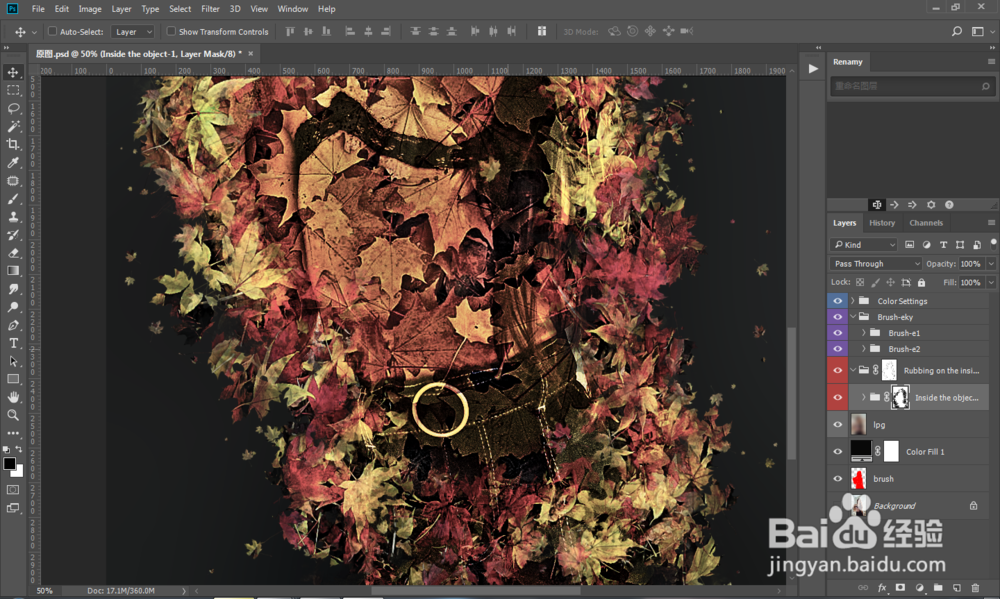
Task: Select the Brush tool
Action: (x=13, y=199)
